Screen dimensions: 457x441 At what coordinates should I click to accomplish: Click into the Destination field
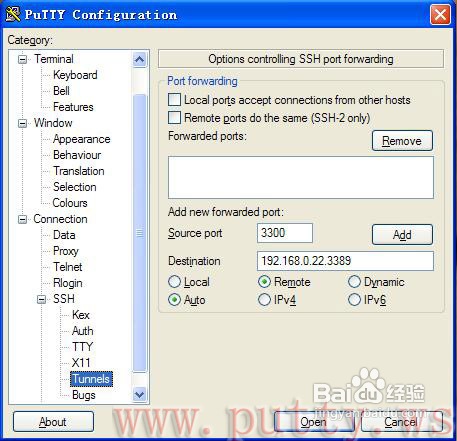coord(345,261)
